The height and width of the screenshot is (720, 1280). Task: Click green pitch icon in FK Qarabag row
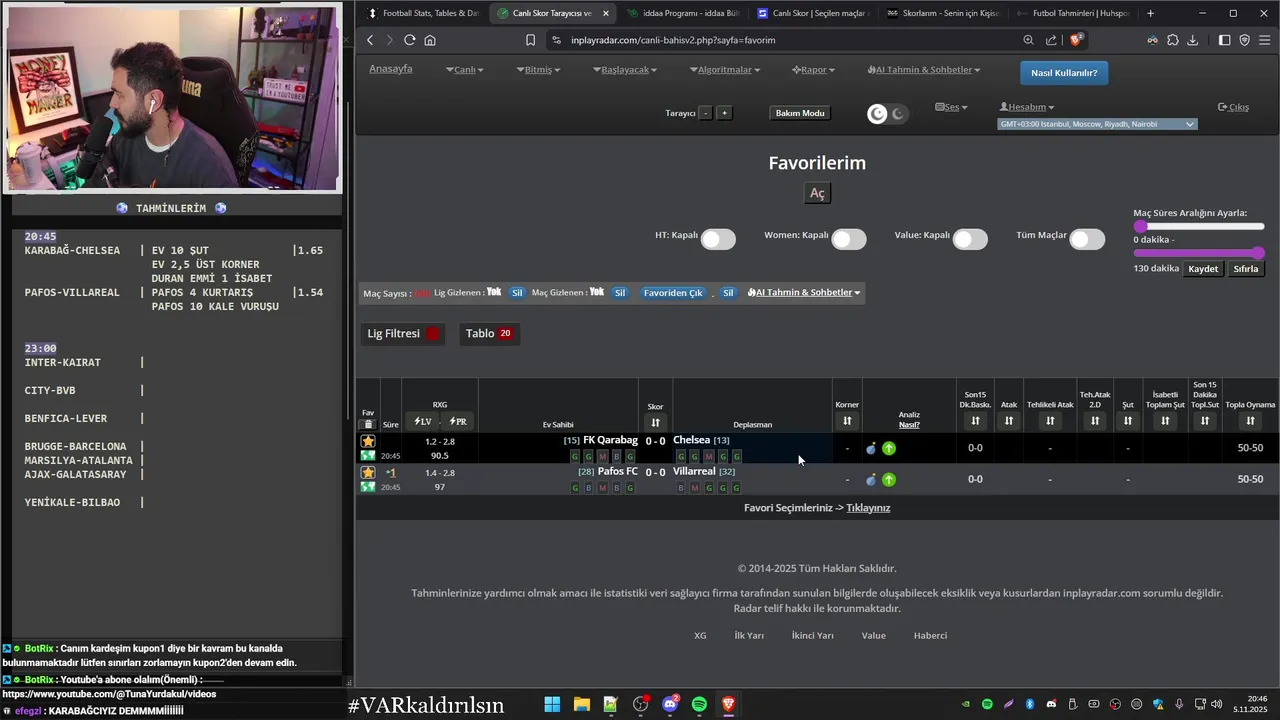point(368,456)
